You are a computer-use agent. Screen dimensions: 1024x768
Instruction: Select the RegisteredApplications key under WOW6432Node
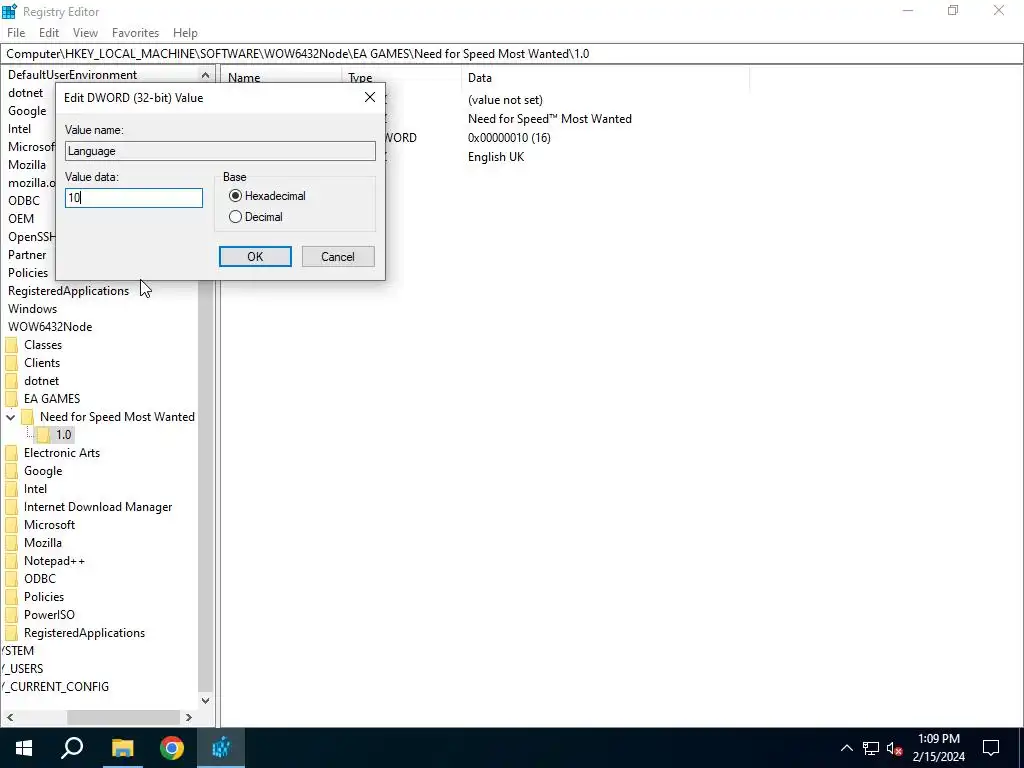[x=84, y=633]
